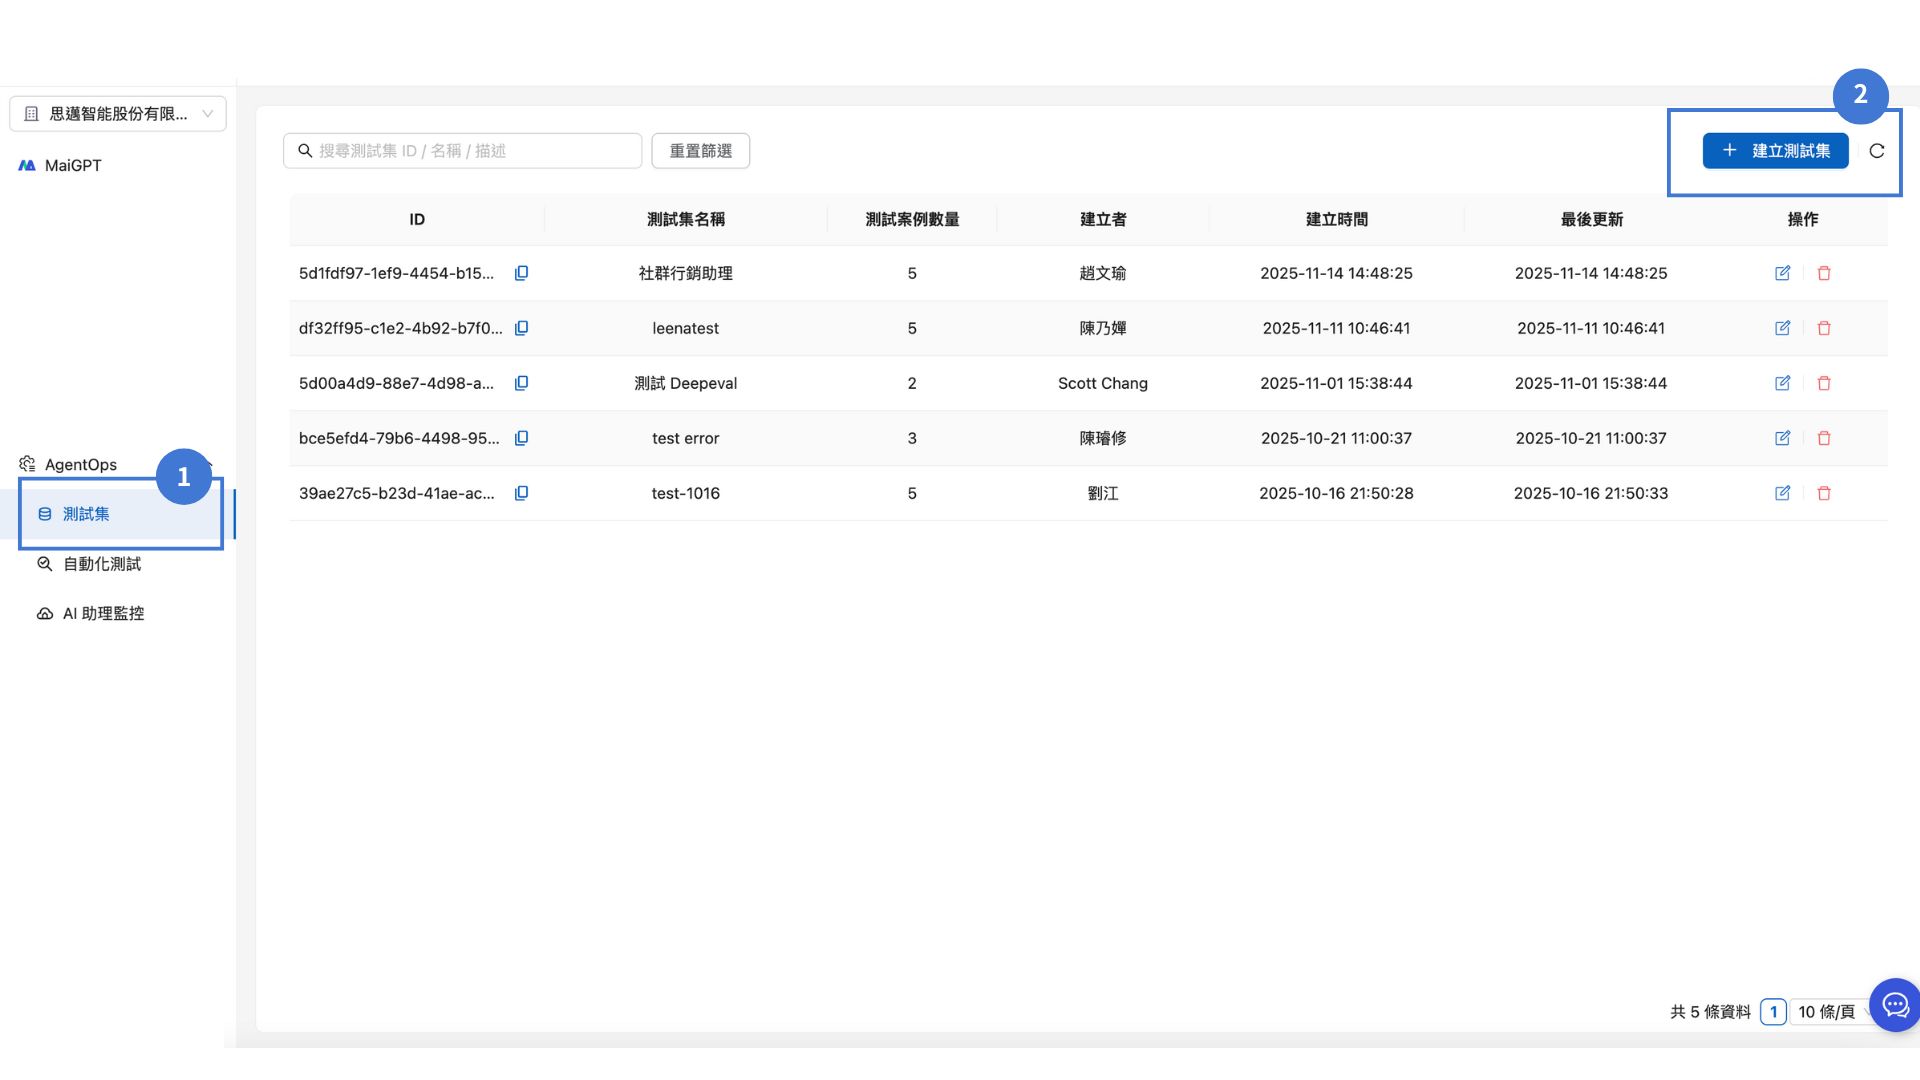Edit the test-1016 test set
This screenshot has width=1920, height=1080.
[x=1782, y=493]
